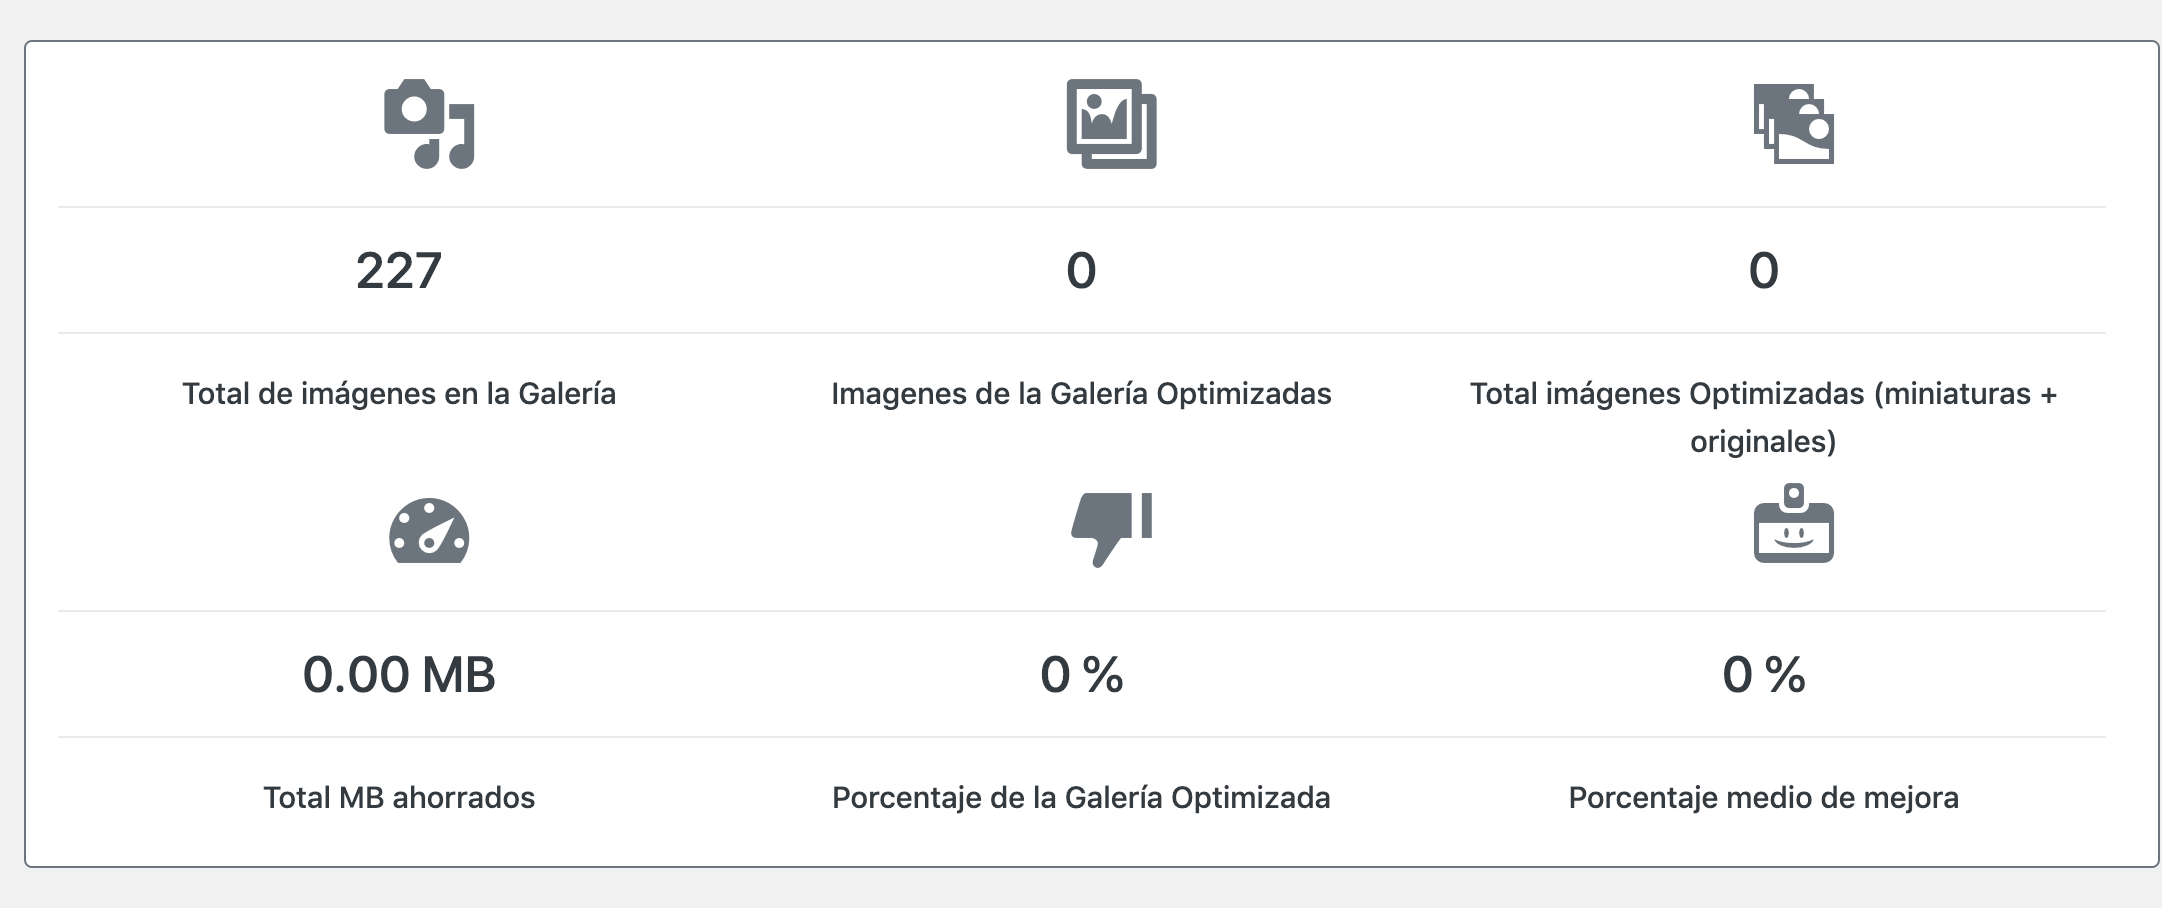
Task: Click the Porcentaje medio de mejora label
Action: pos(1763,798)
